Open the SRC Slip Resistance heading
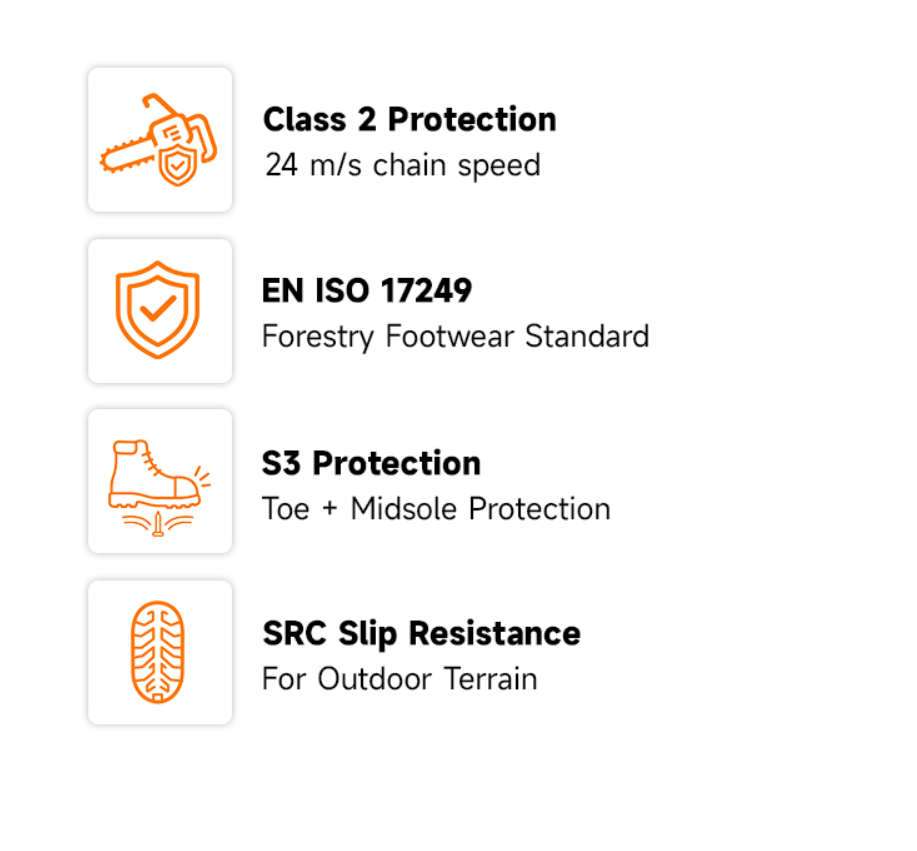This screenshot has width=917, height=851. coord(422,634)
